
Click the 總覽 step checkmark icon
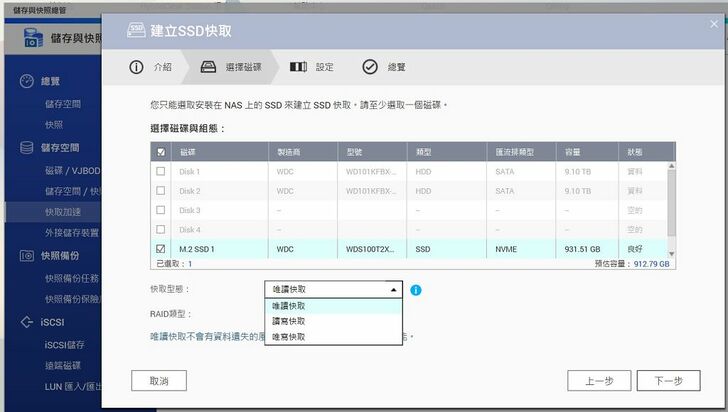click(369, 67)
